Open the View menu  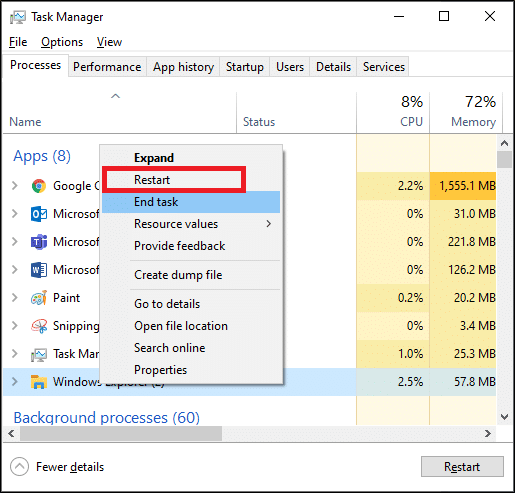109,42
